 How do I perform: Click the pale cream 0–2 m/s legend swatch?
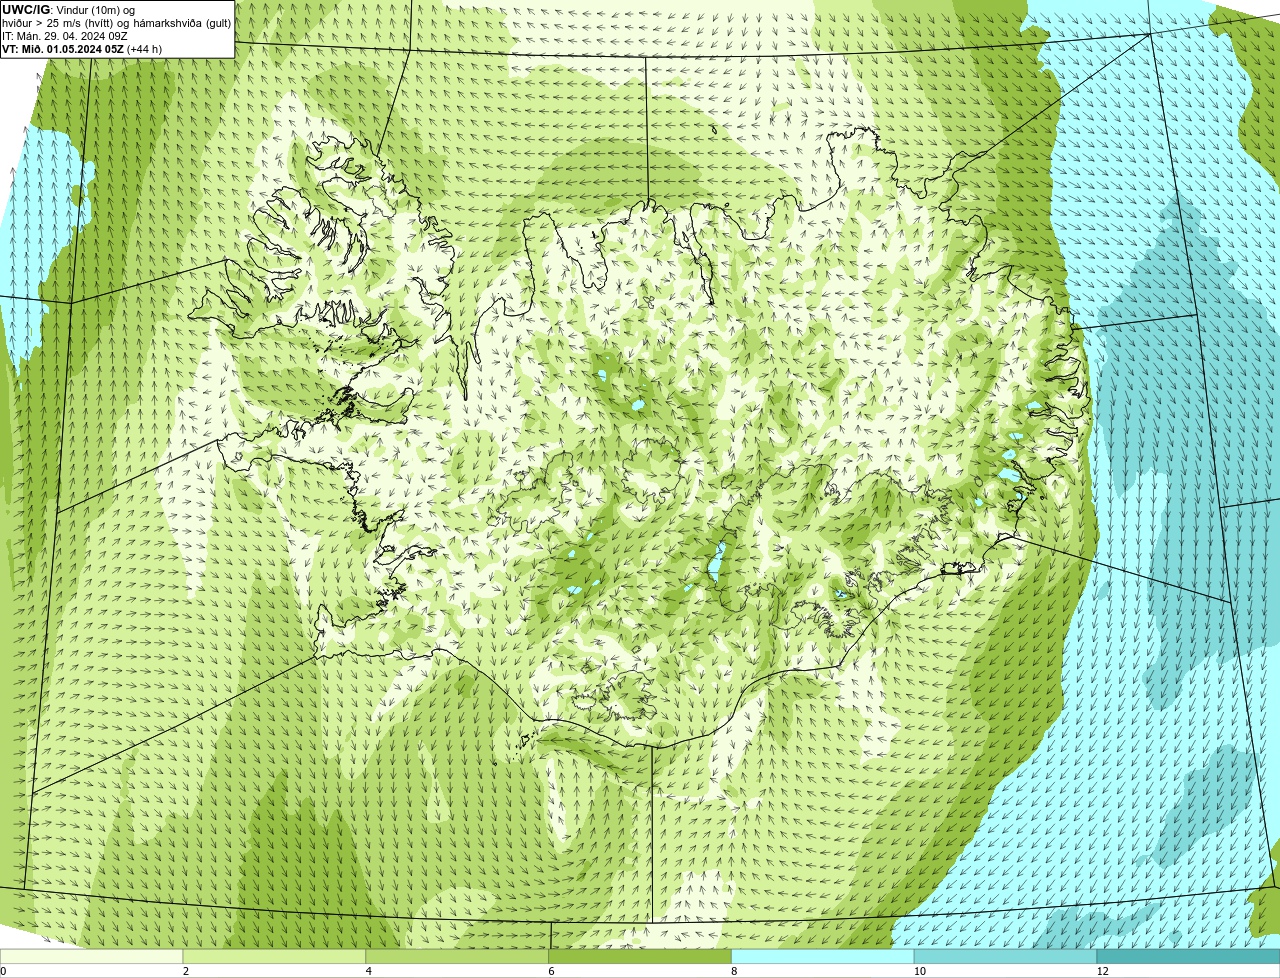point(92,957)
